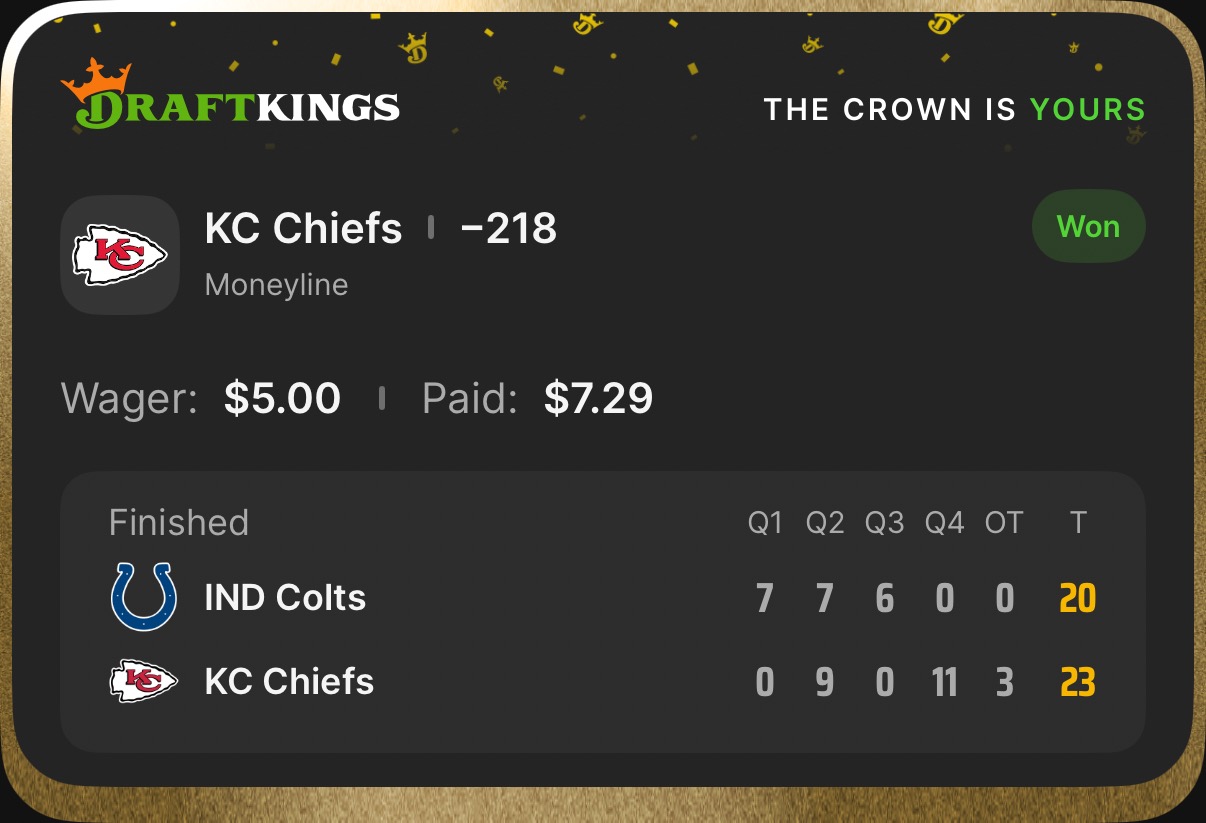Select the IND Colts team name

point(285,598)
